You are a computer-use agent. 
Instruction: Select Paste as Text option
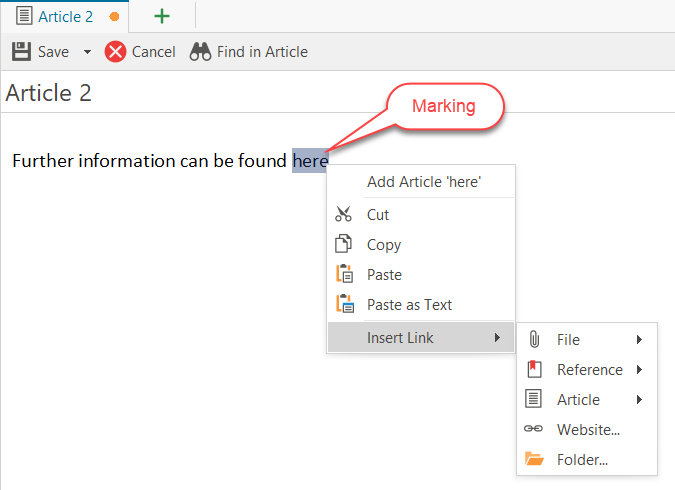409,305
